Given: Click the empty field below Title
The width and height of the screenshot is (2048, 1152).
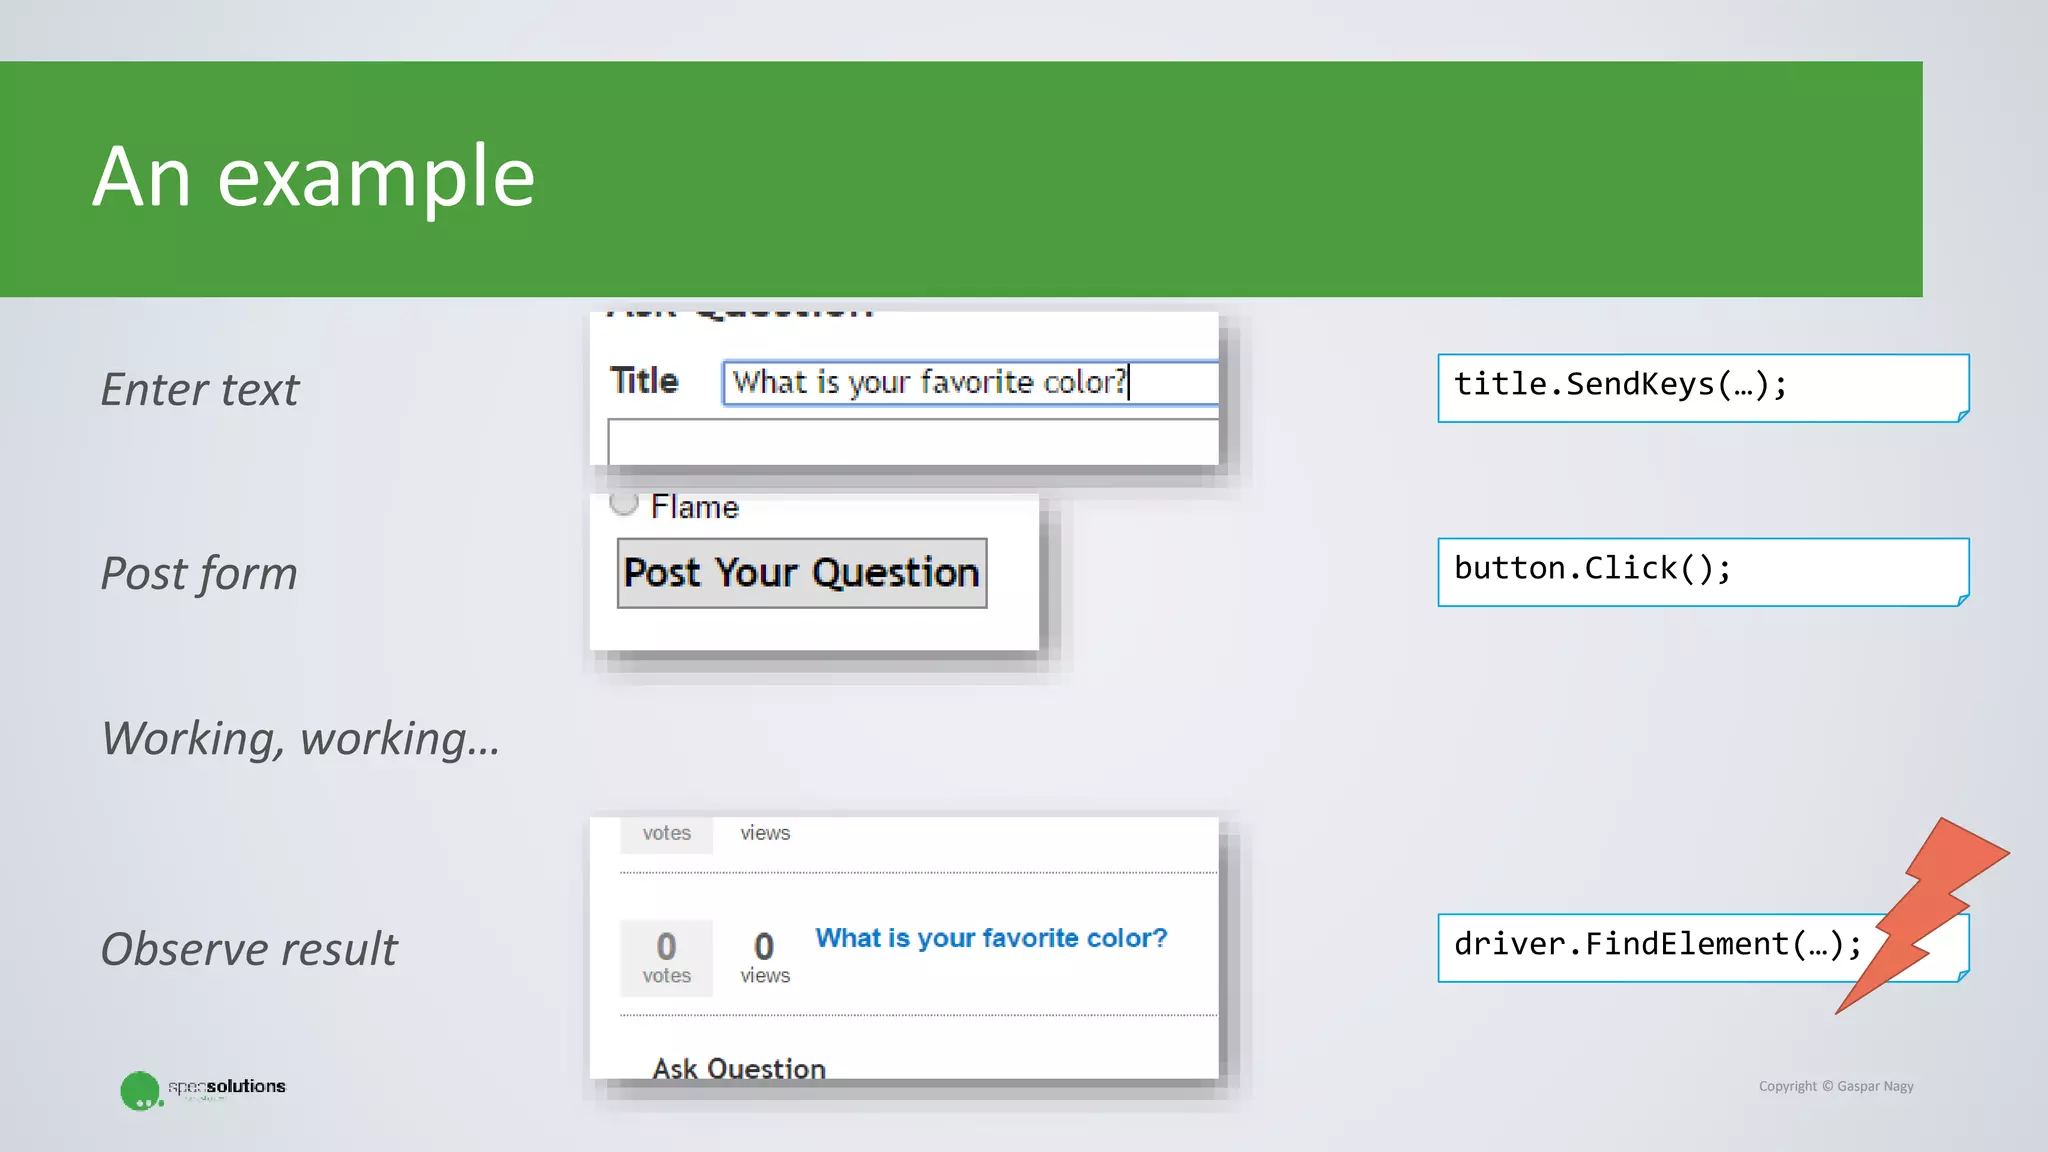Looking at the screenshot, I should coord(912,442).
